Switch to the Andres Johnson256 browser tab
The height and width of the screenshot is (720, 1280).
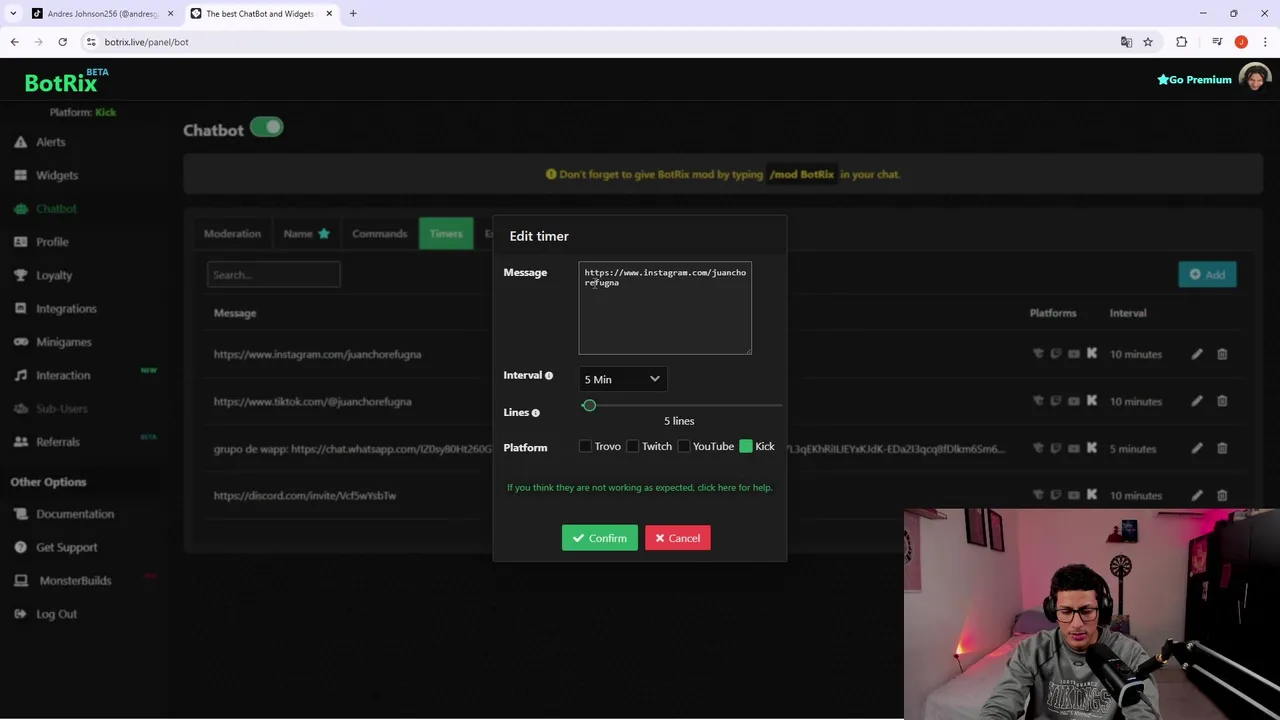[x=102, y=14]
